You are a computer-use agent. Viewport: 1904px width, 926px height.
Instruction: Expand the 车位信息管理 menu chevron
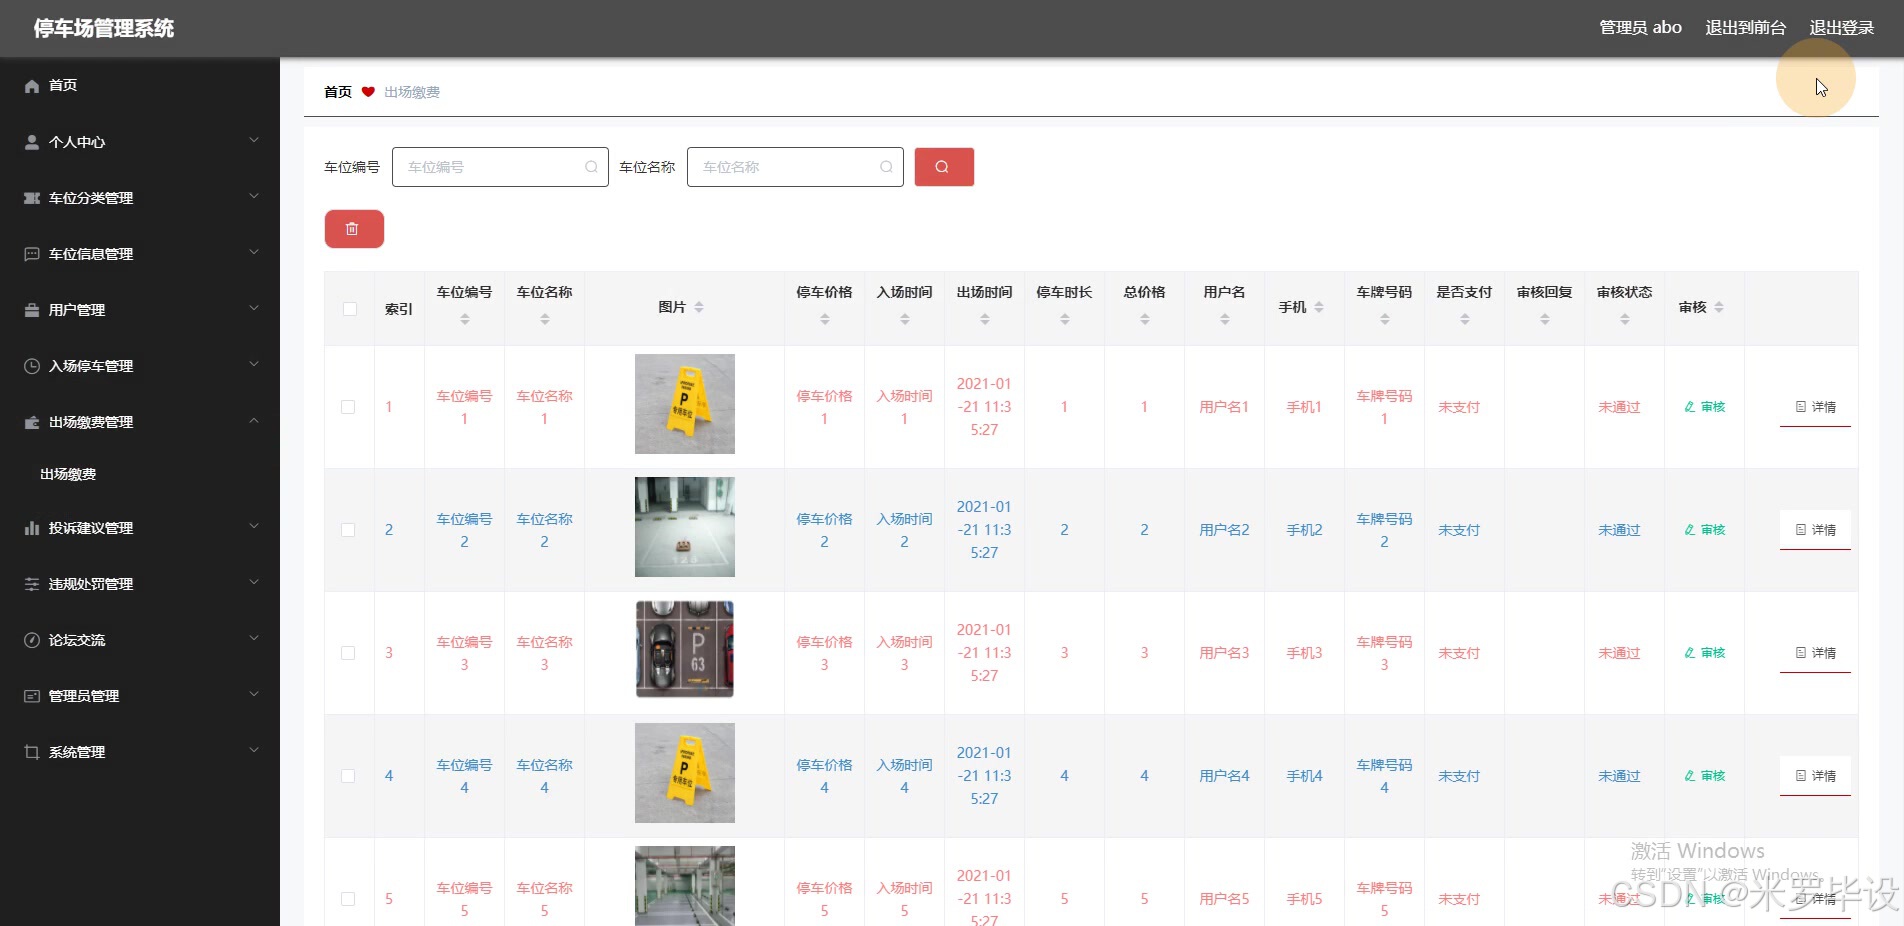[x=254, y=252]
